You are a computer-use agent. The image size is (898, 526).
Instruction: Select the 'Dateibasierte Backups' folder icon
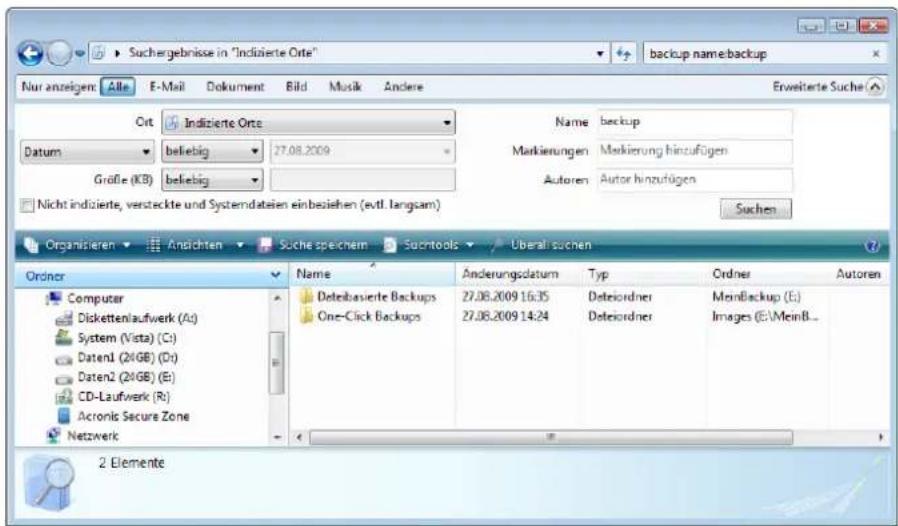point(307,296)
